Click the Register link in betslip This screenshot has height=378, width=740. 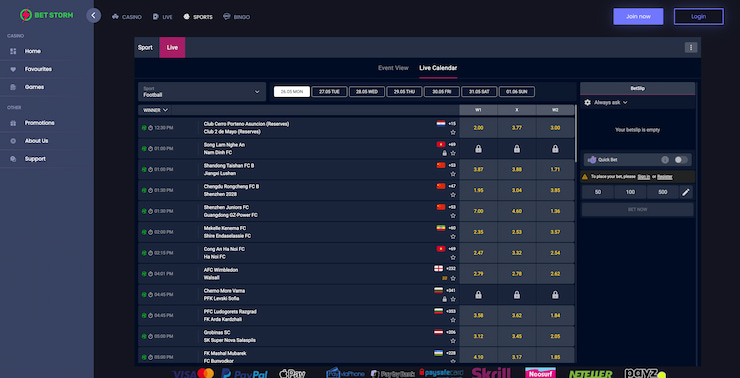(x=665, y=177)
